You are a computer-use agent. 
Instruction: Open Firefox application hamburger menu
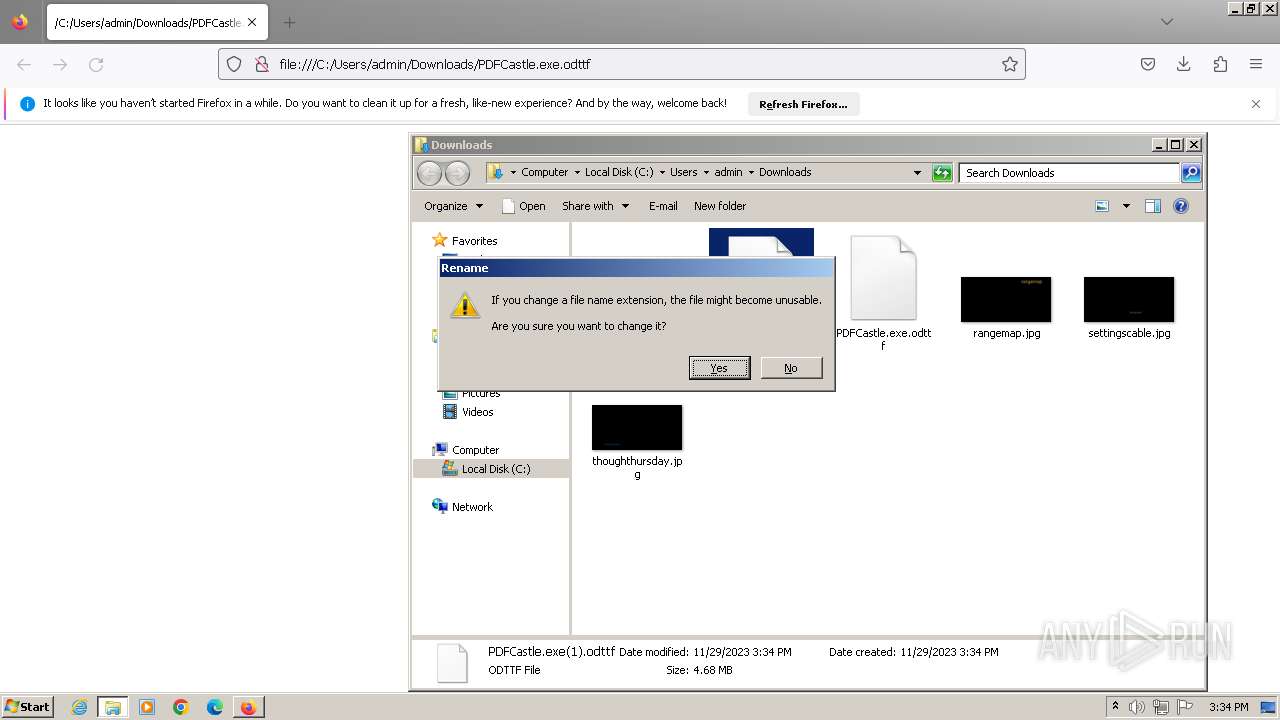click(1256, 64)
